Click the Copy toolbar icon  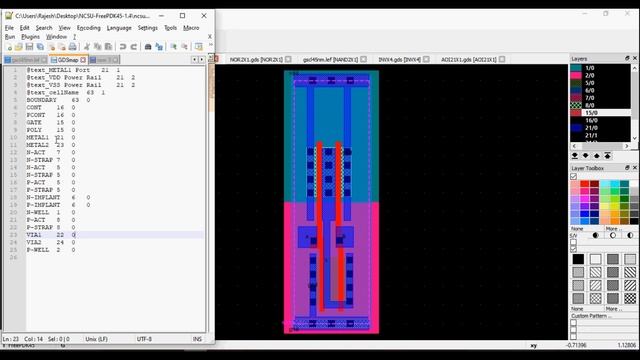click(x=98, y=47)
